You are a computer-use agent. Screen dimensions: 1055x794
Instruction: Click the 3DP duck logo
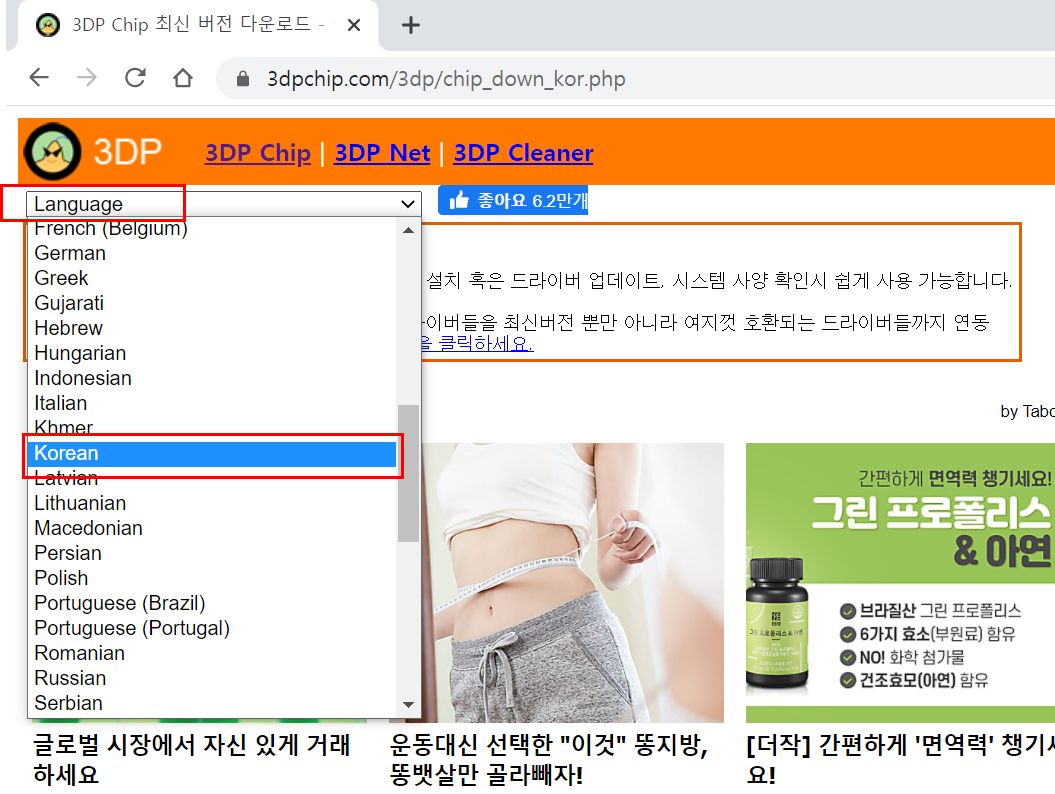click(x=52, y=151)
